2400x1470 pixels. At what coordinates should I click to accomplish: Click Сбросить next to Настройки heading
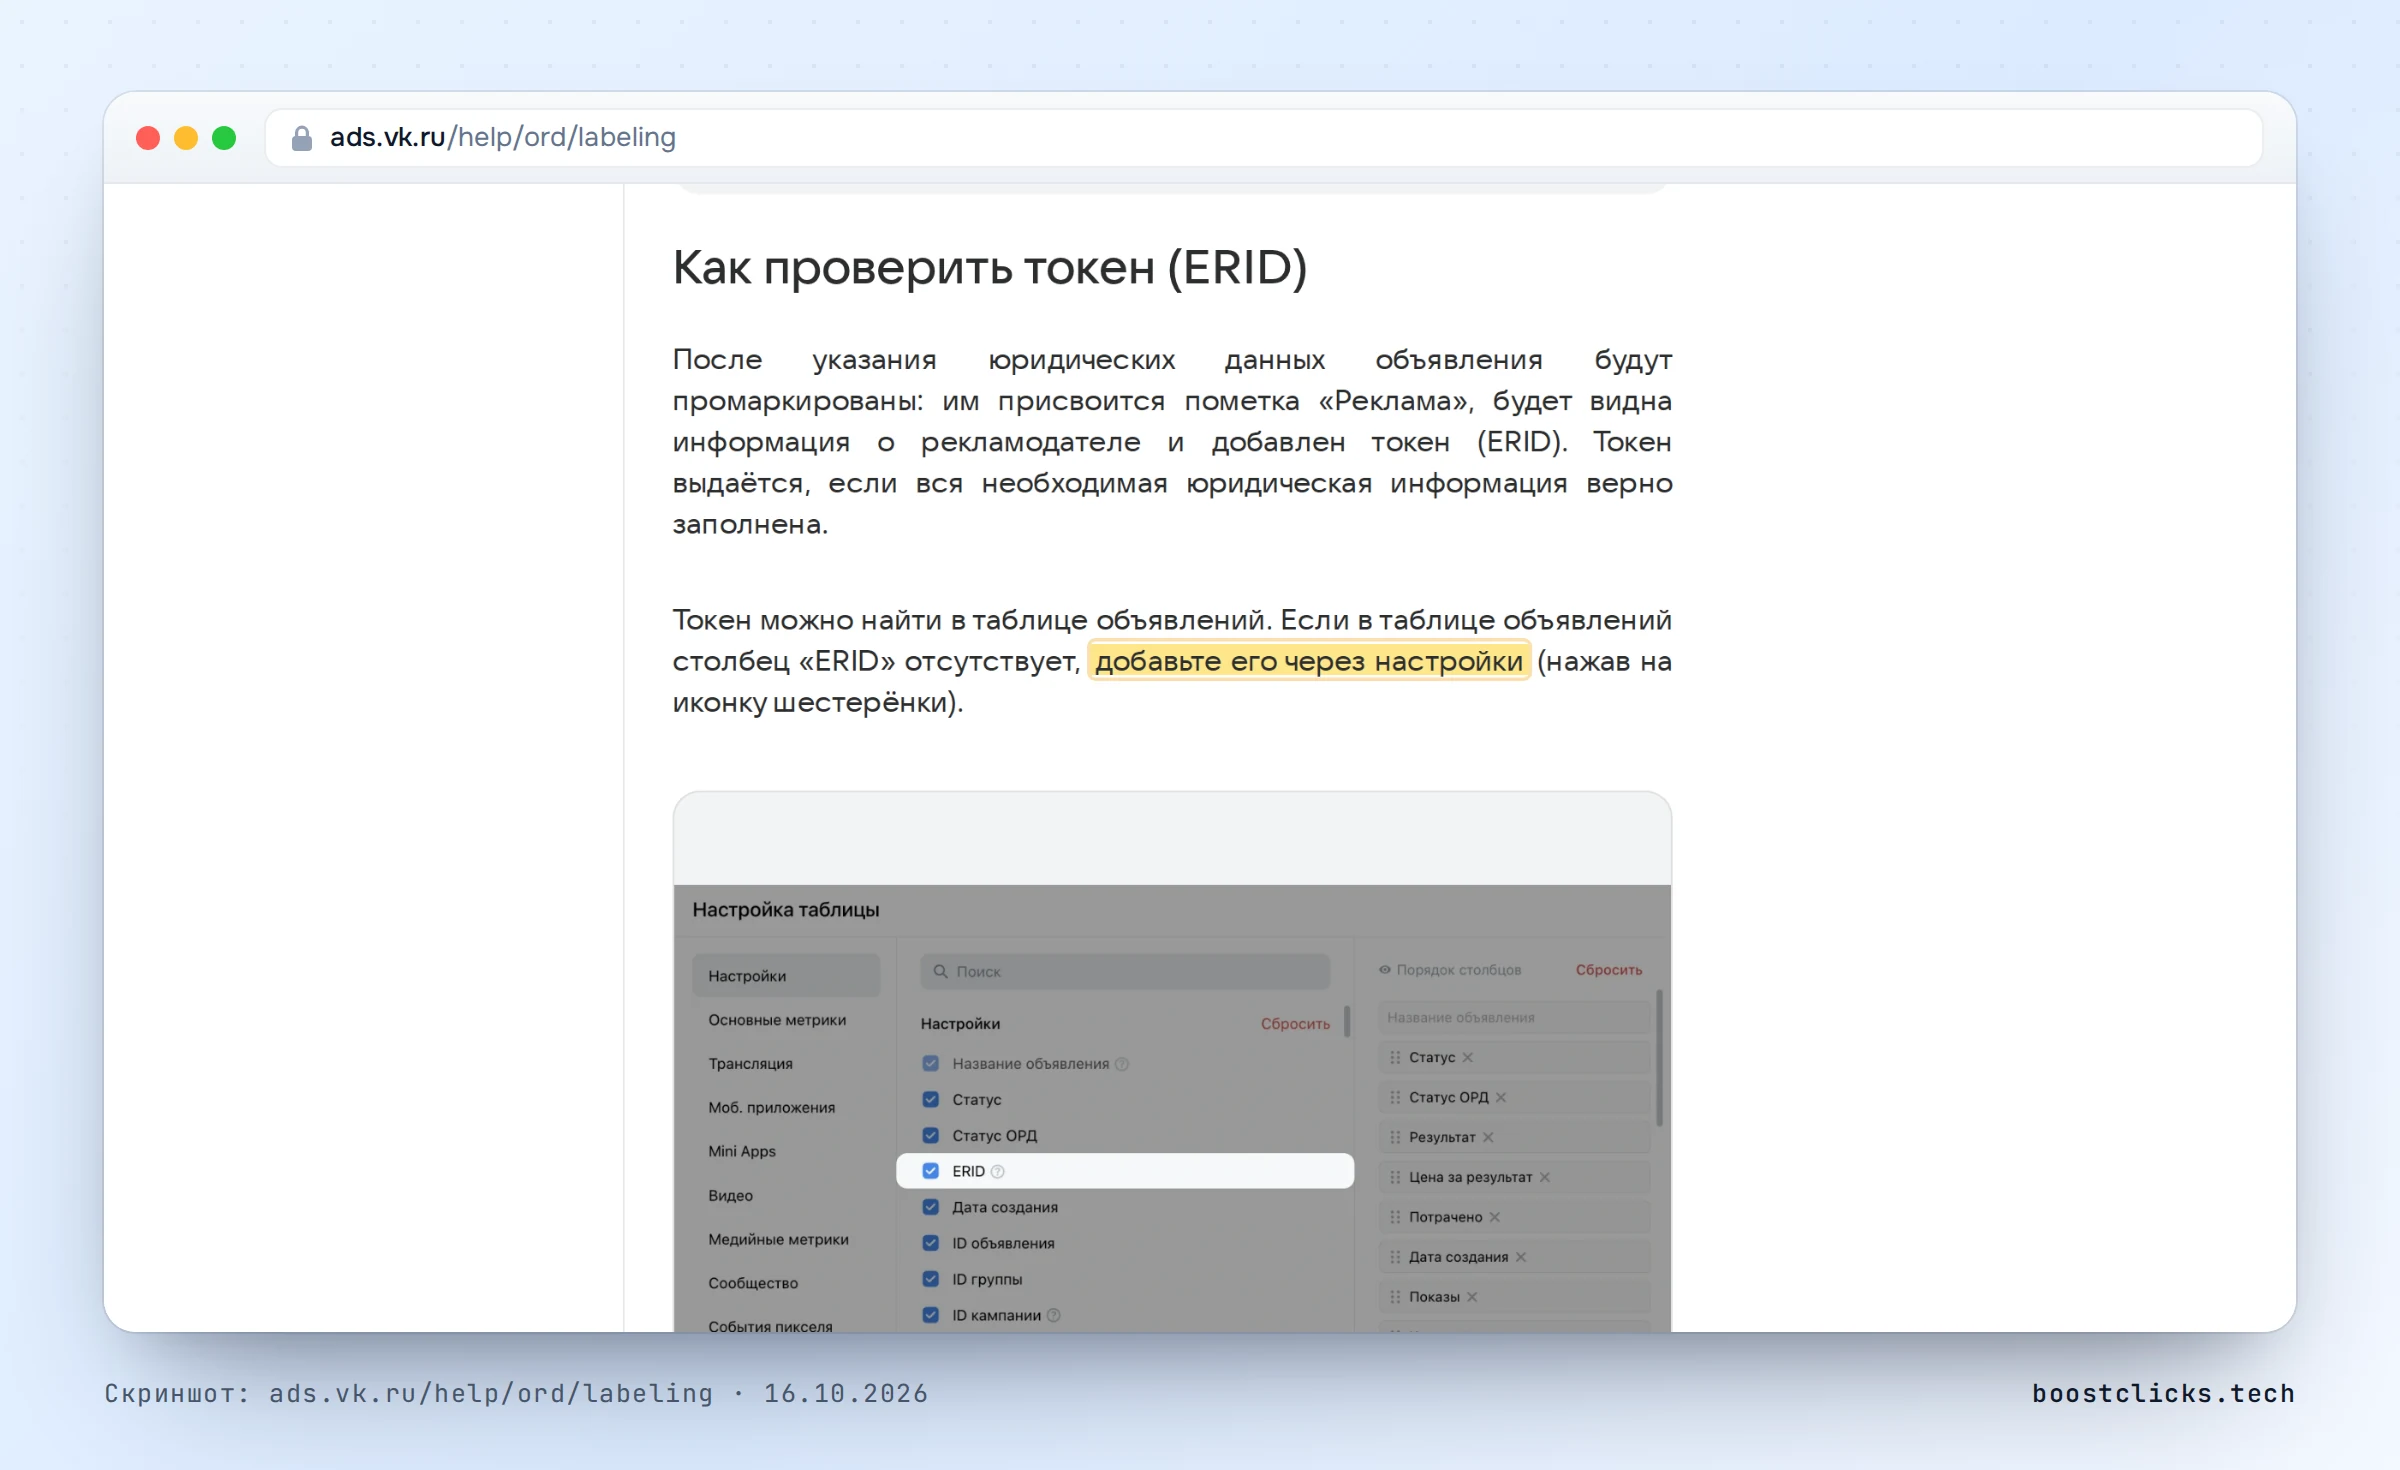click(x=1295, y=1024)
